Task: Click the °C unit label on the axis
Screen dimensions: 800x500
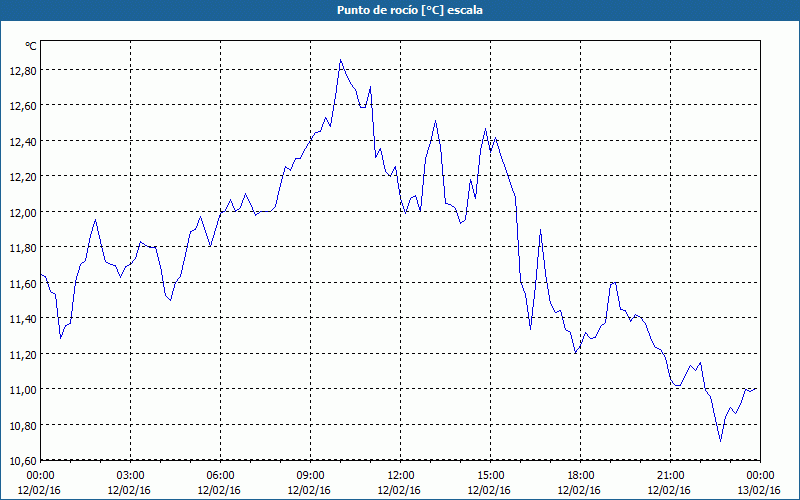Action: 31,46
